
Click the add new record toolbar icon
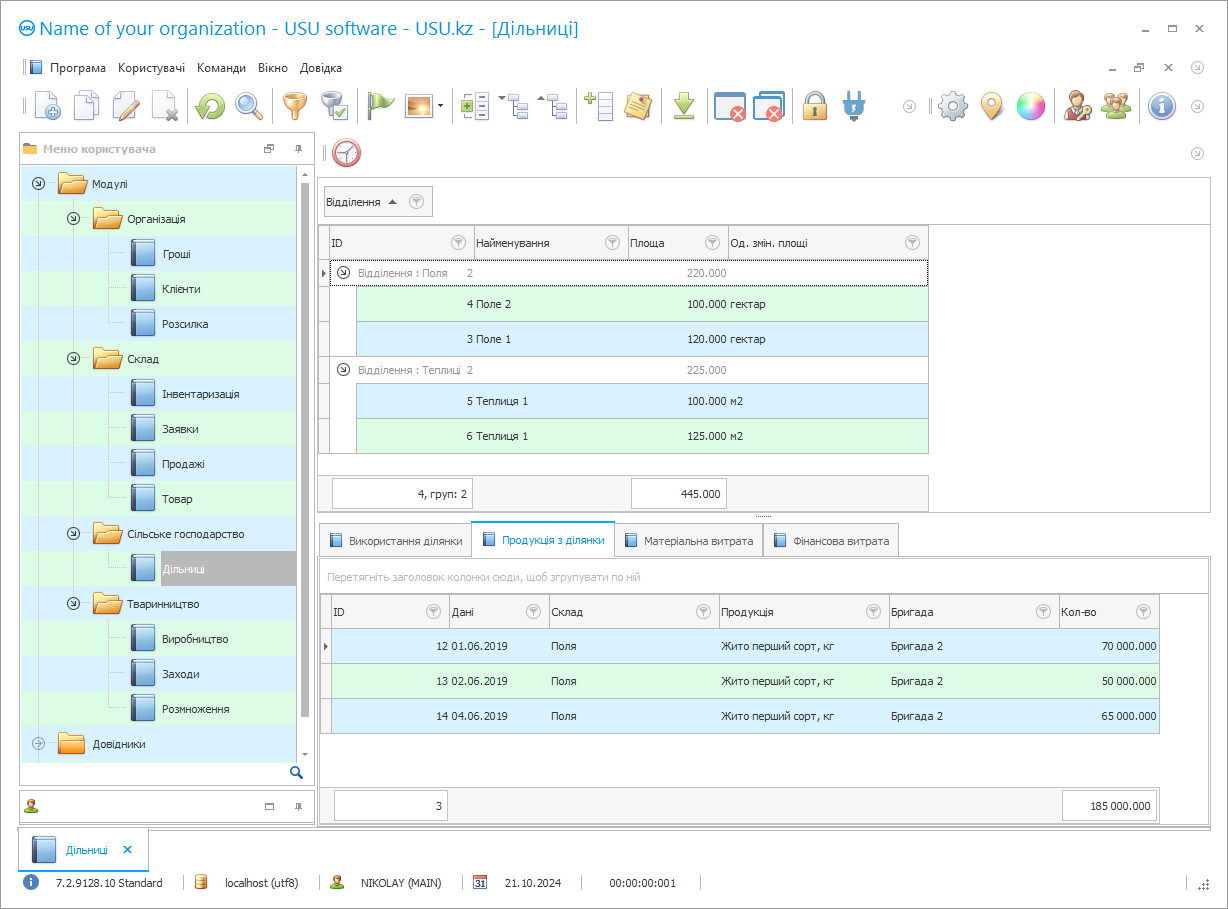coord(47,106)
